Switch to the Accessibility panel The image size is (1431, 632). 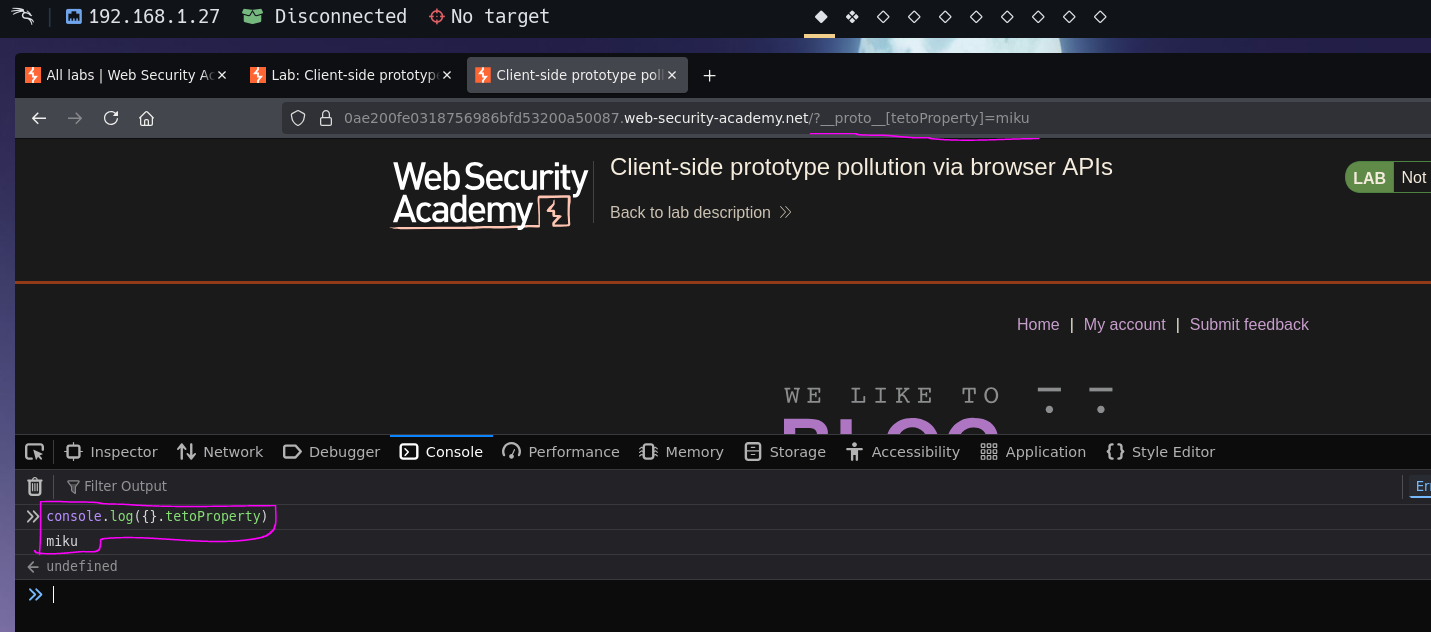coord(903,452)
